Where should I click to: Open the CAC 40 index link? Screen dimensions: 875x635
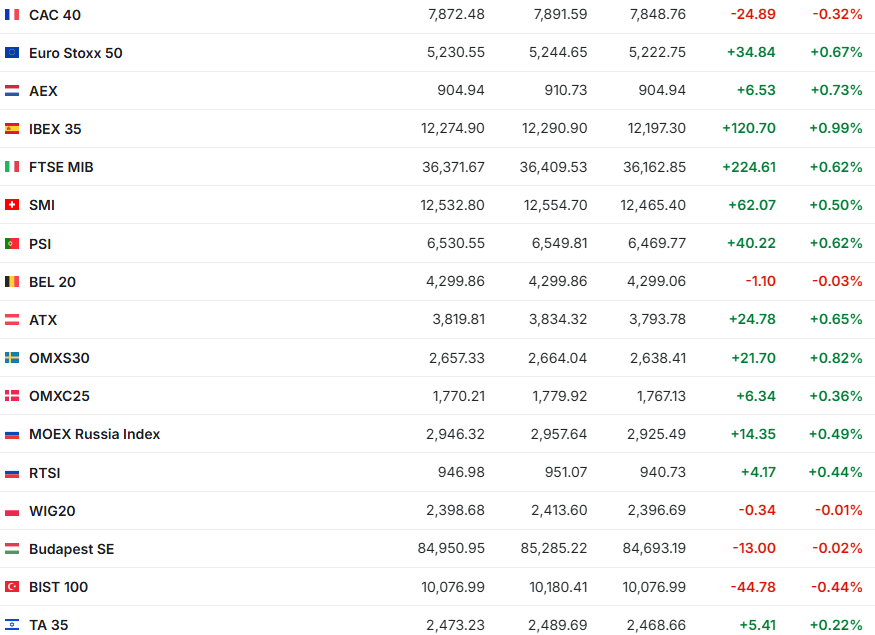(55, 15)
